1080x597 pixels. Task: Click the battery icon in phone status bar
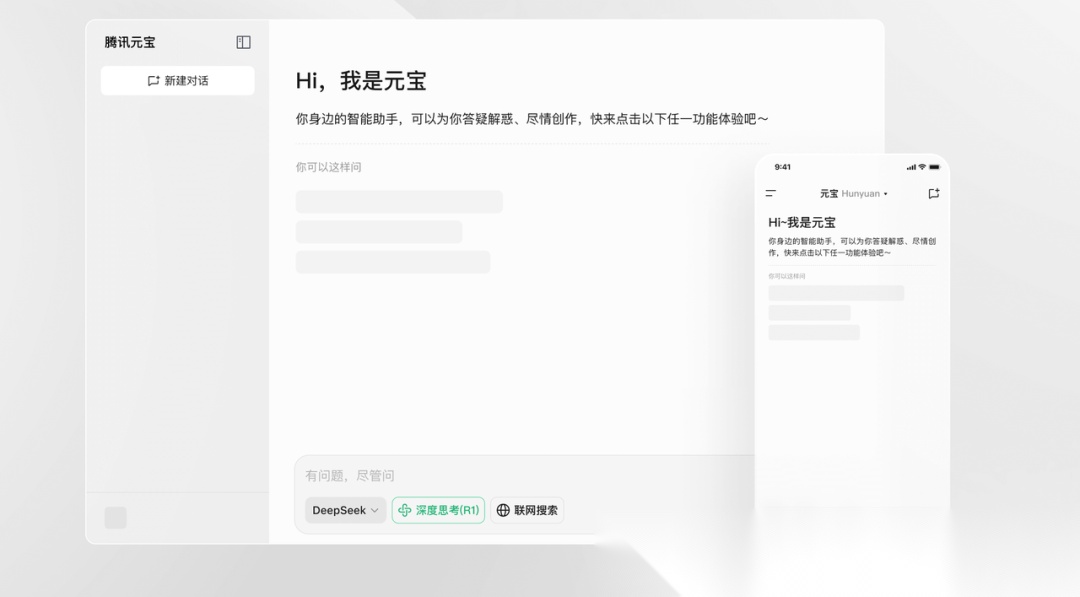[x=934, y=167]
